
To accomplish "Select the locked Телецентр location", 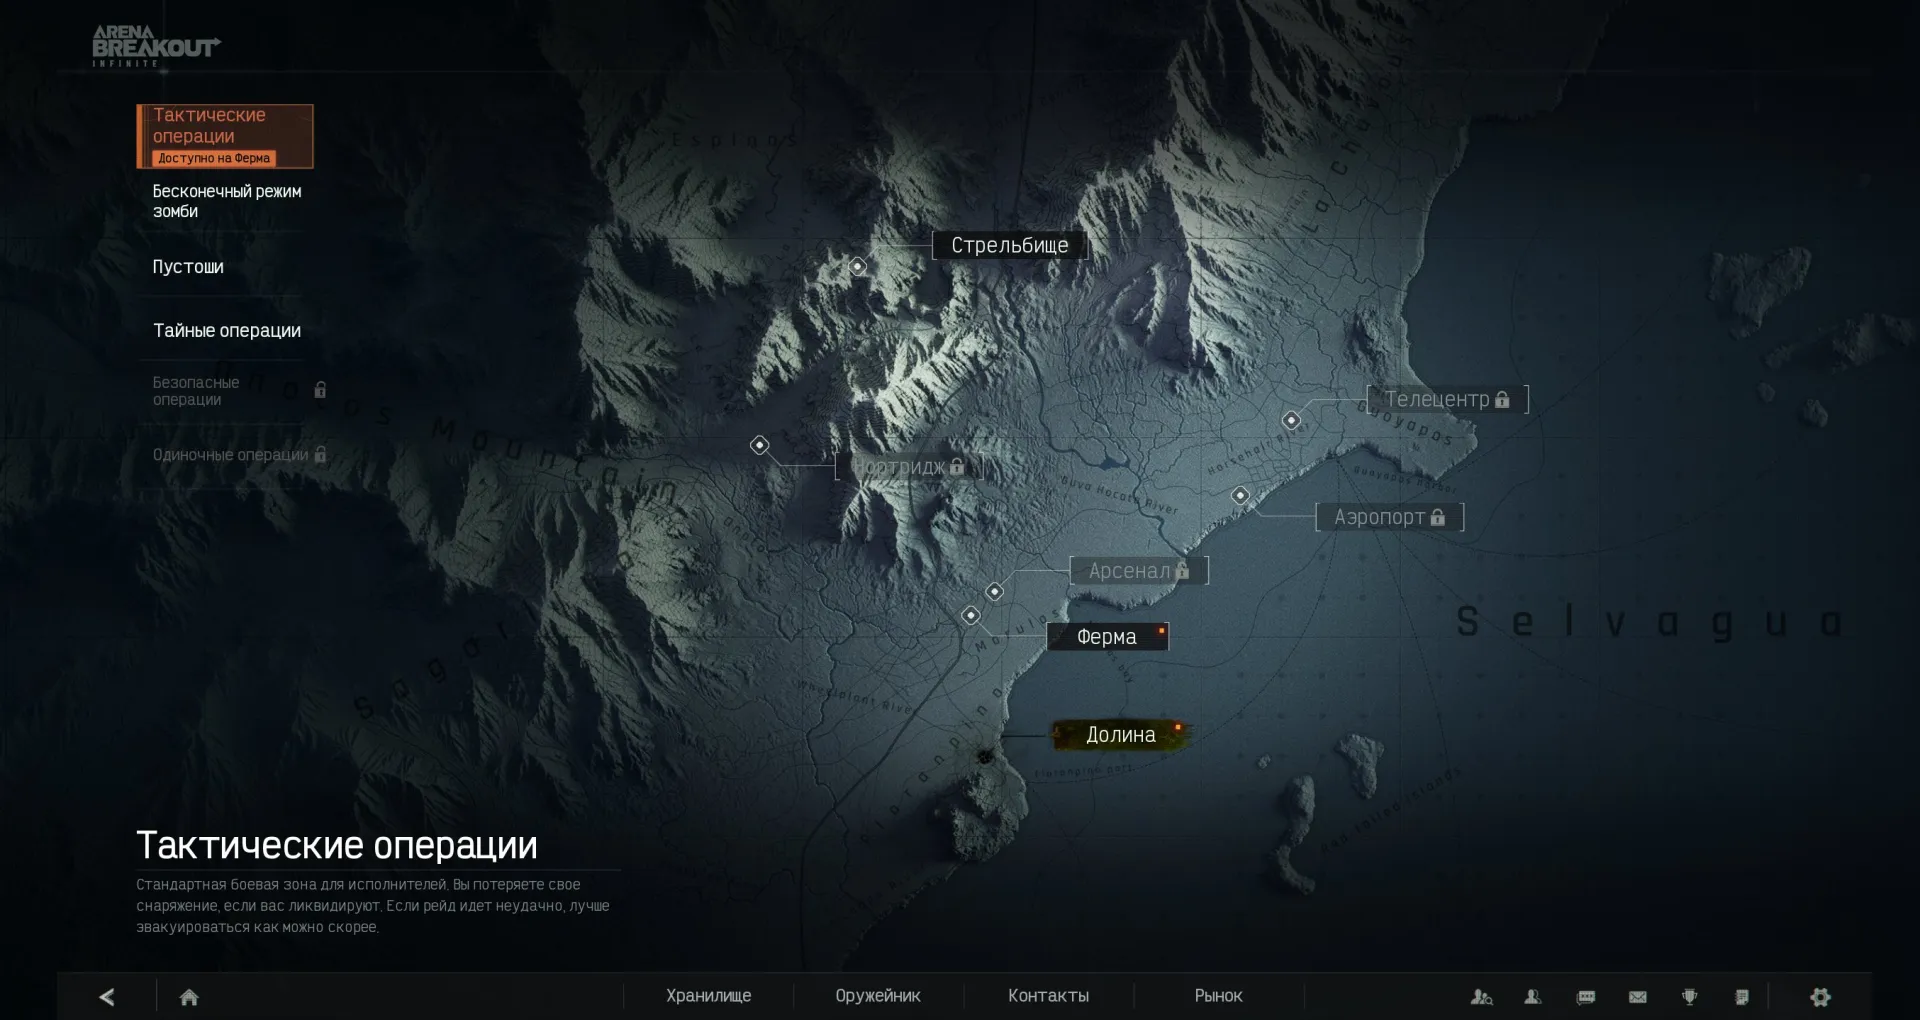I will (x=1447, y=399).
